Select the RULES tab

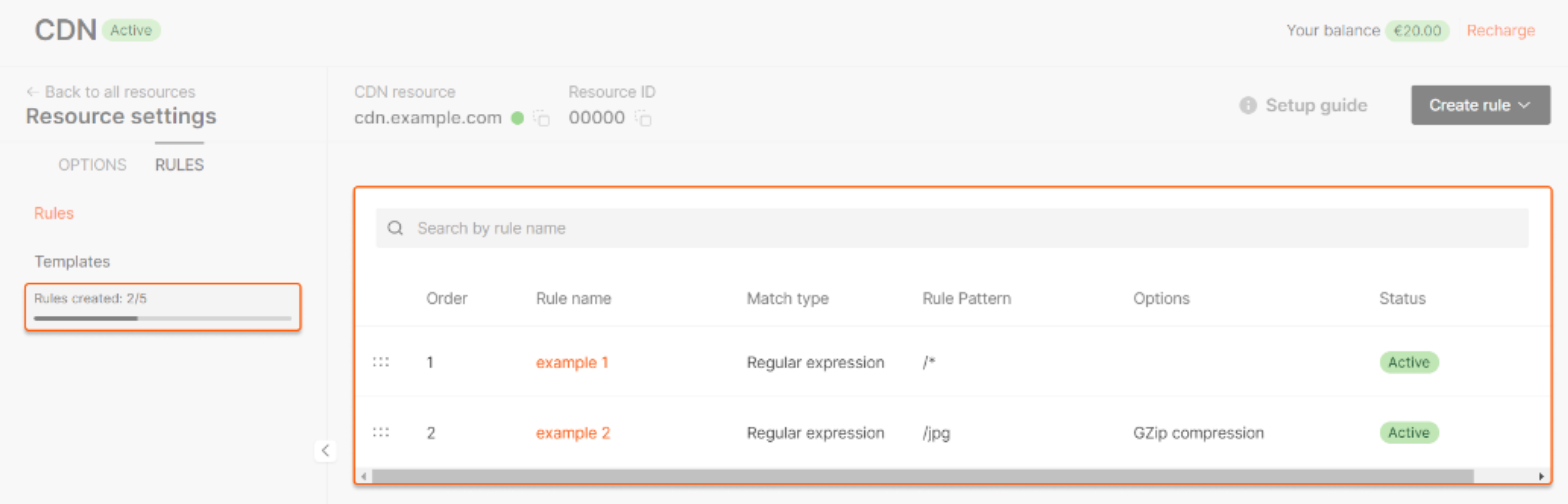(179, 165)
